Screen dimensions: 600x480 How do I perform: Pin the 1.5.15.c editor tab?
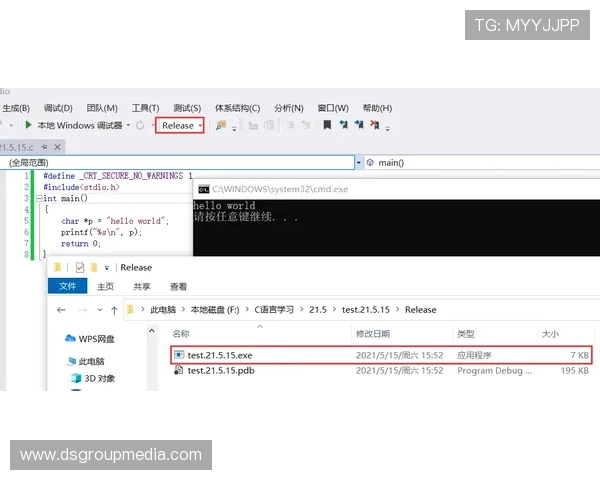point(44,147)
